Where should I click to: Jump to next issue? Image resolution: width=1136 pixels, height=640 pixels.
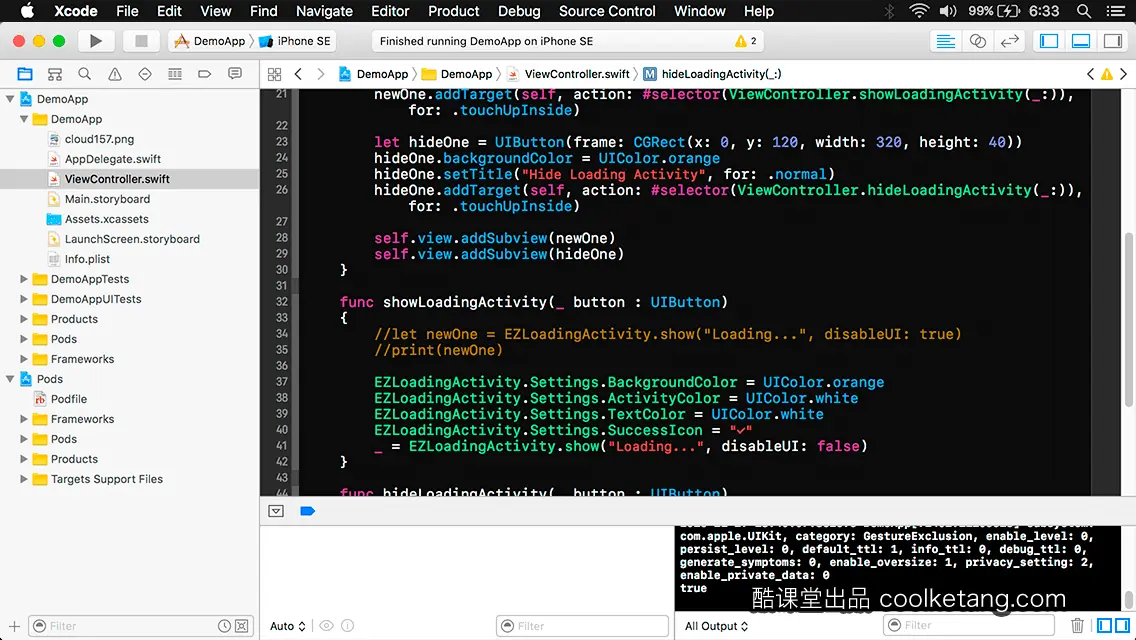[x=1124, y=74]
